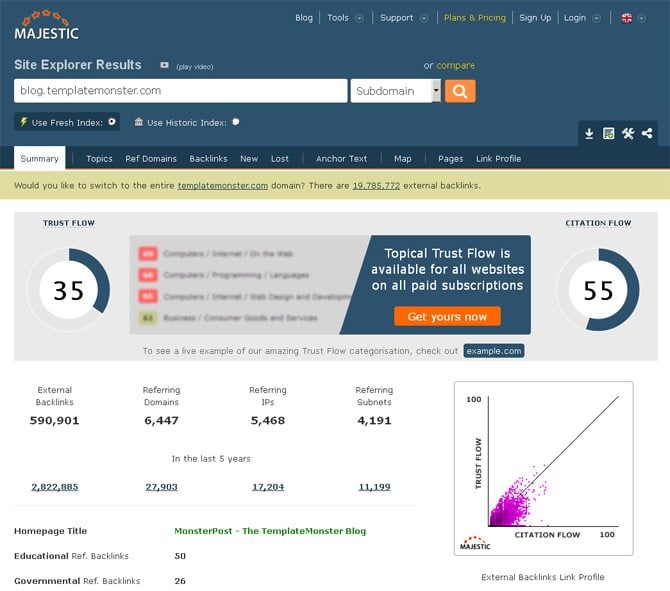Viewport: 670px width, 591px height.
Task: Open the Anchor Text tab
Action: tap(341, 158)
